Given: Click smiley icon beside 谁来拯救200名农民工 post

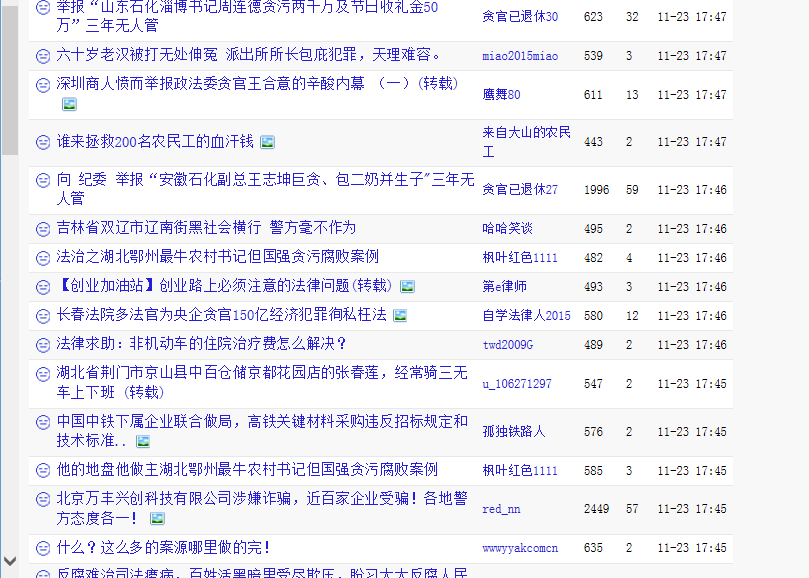Looking at the screenshot, I should [x=43, y=142].
